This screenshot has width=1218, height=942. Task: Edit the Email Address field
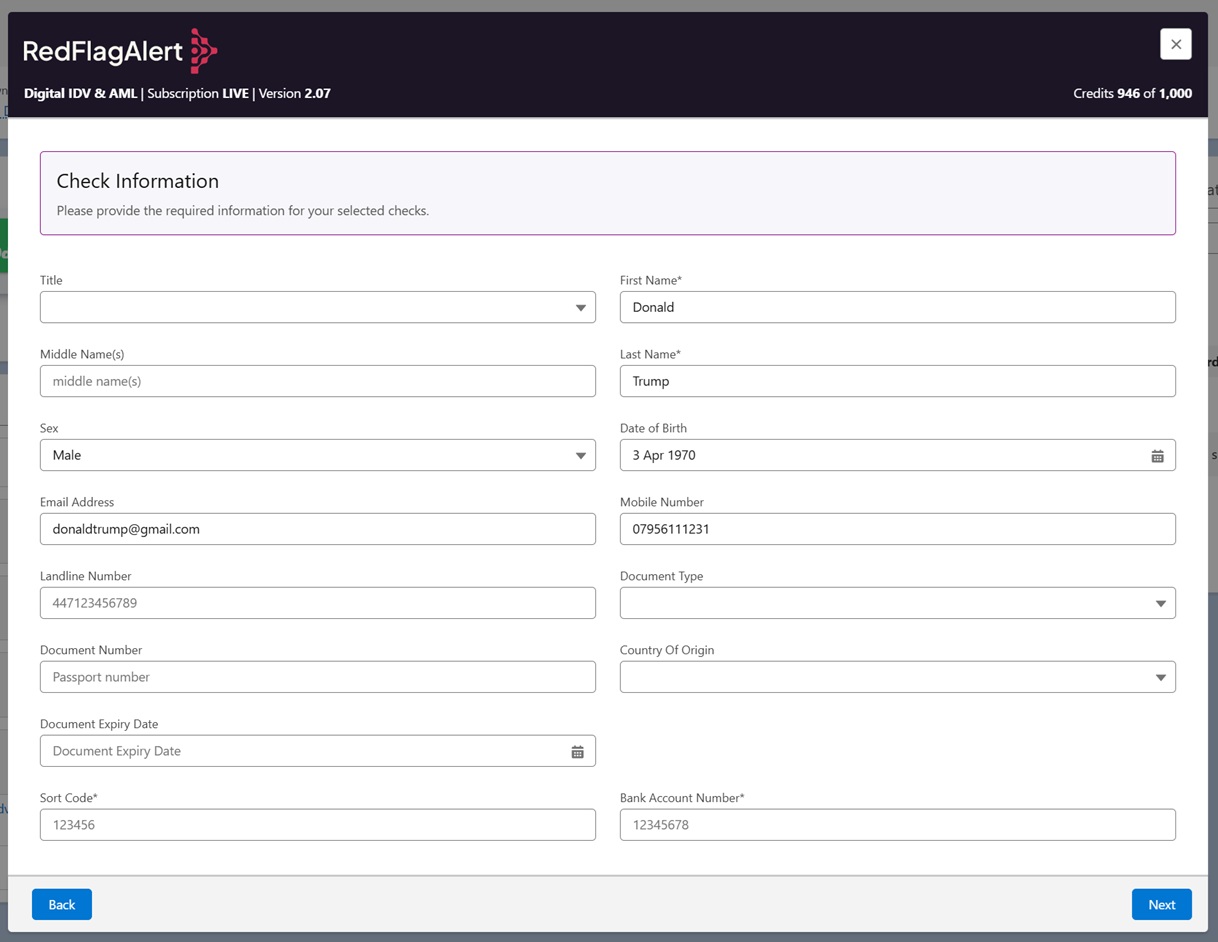click(318, 529)
